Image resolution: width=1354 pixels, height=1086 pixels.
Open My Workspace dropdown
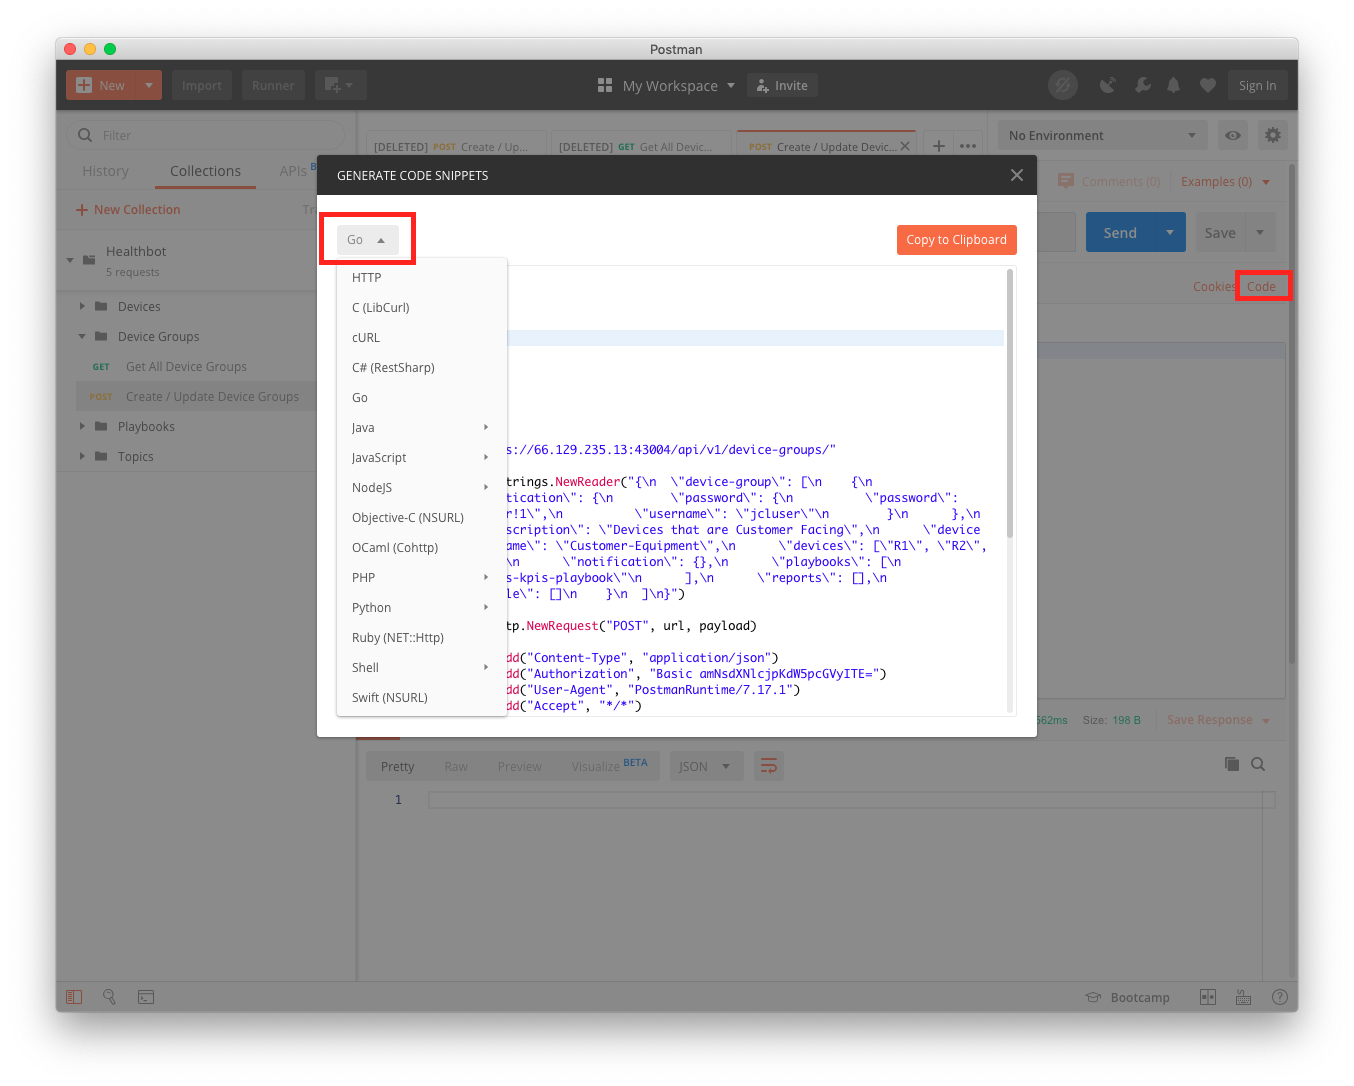tap(666, 86)
